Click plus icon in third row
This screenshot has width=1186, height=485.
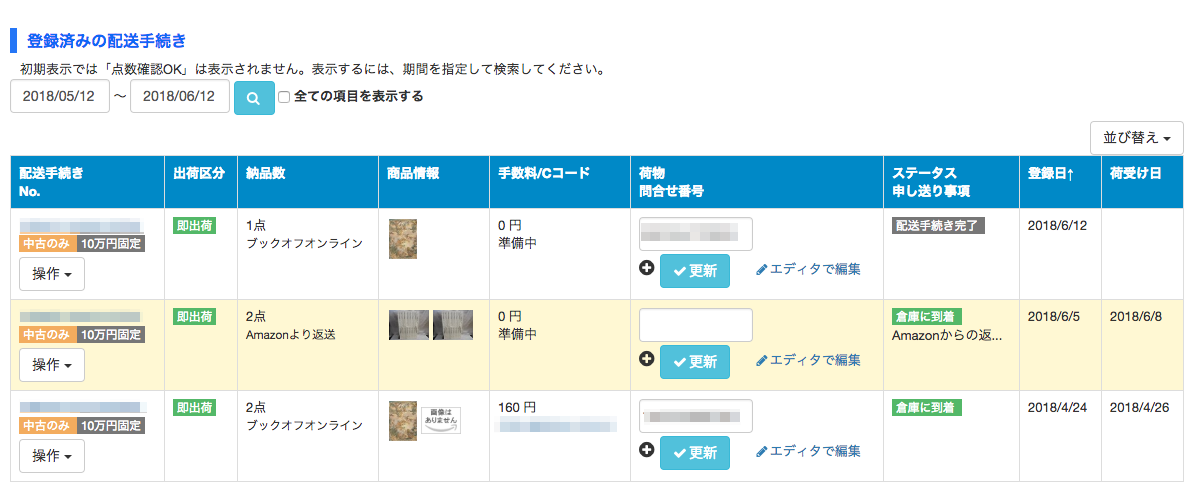click(646, 451)
